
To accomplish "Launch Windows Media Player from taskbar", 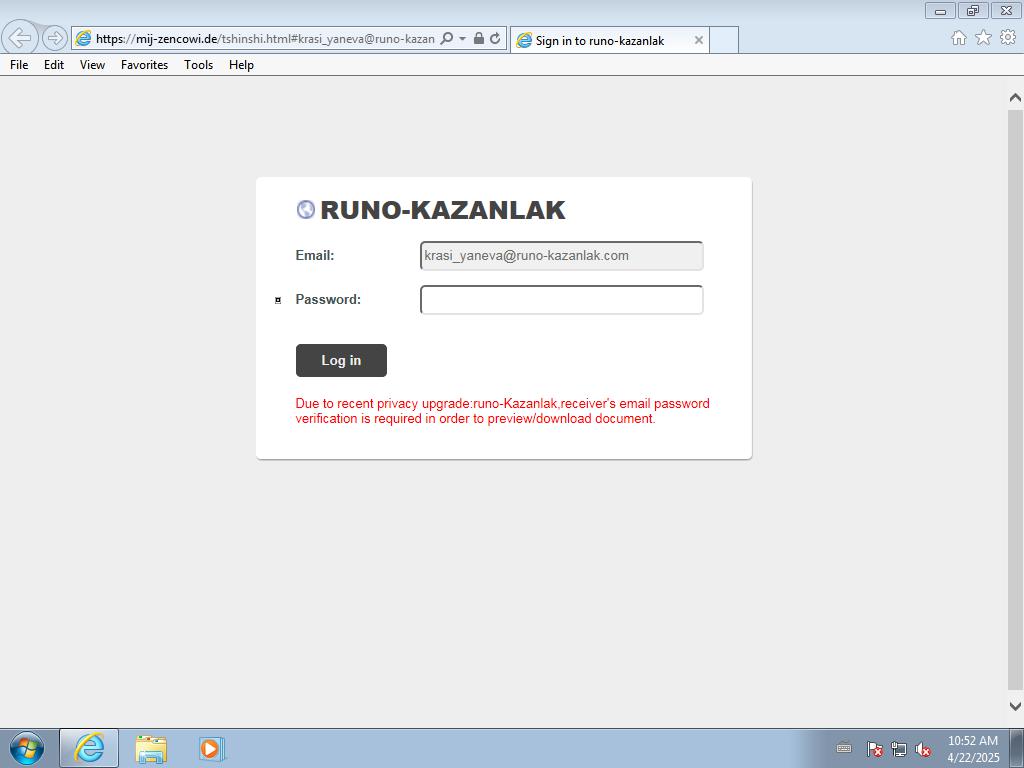I will coord(212,748).
